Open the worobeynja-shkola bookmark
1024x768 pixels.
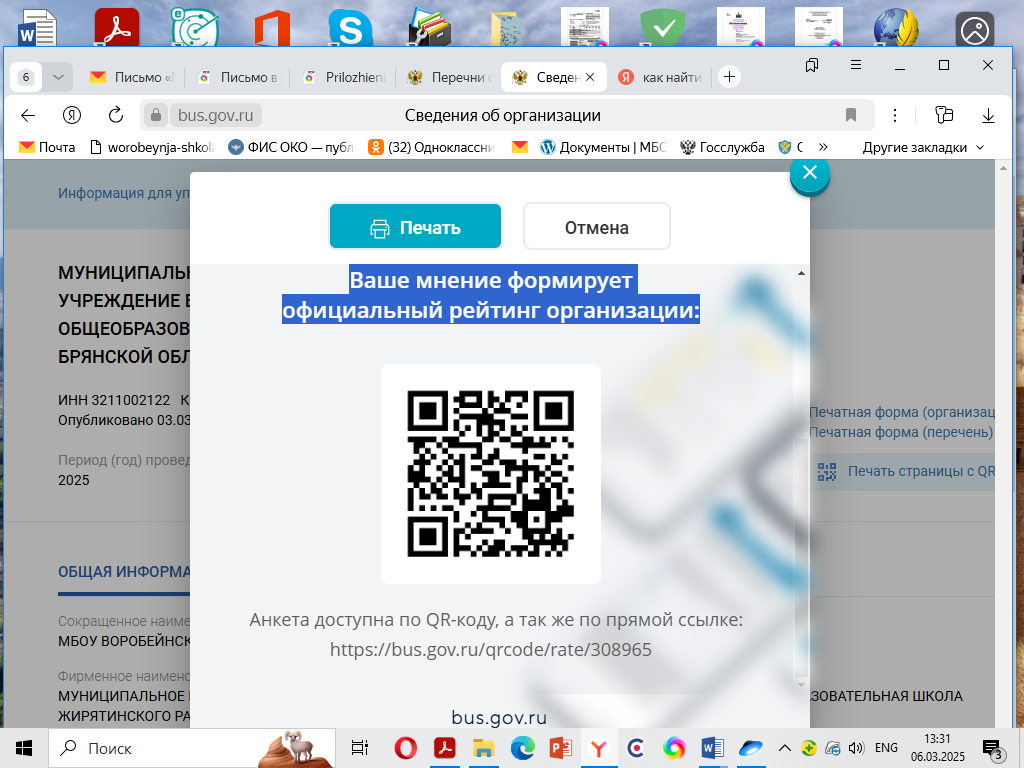point(152,148)
